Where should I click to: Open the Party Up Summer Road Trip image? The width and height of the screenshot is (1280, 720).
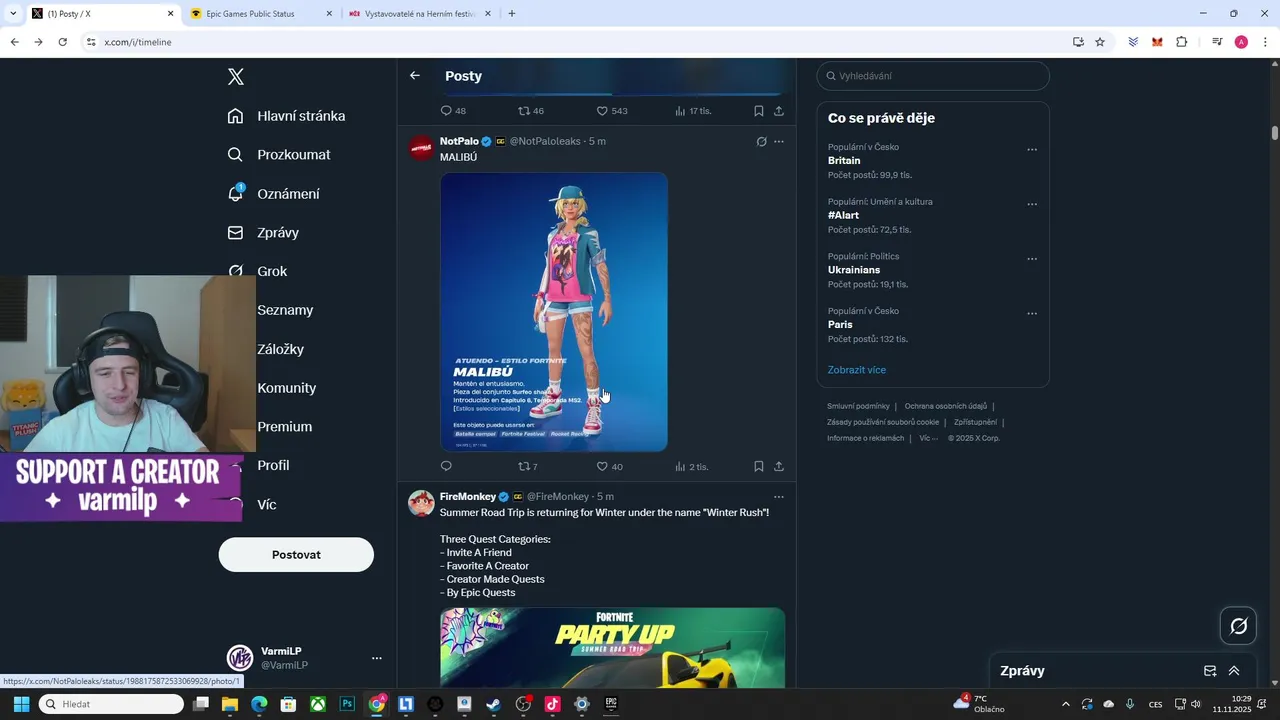[612, 648]
